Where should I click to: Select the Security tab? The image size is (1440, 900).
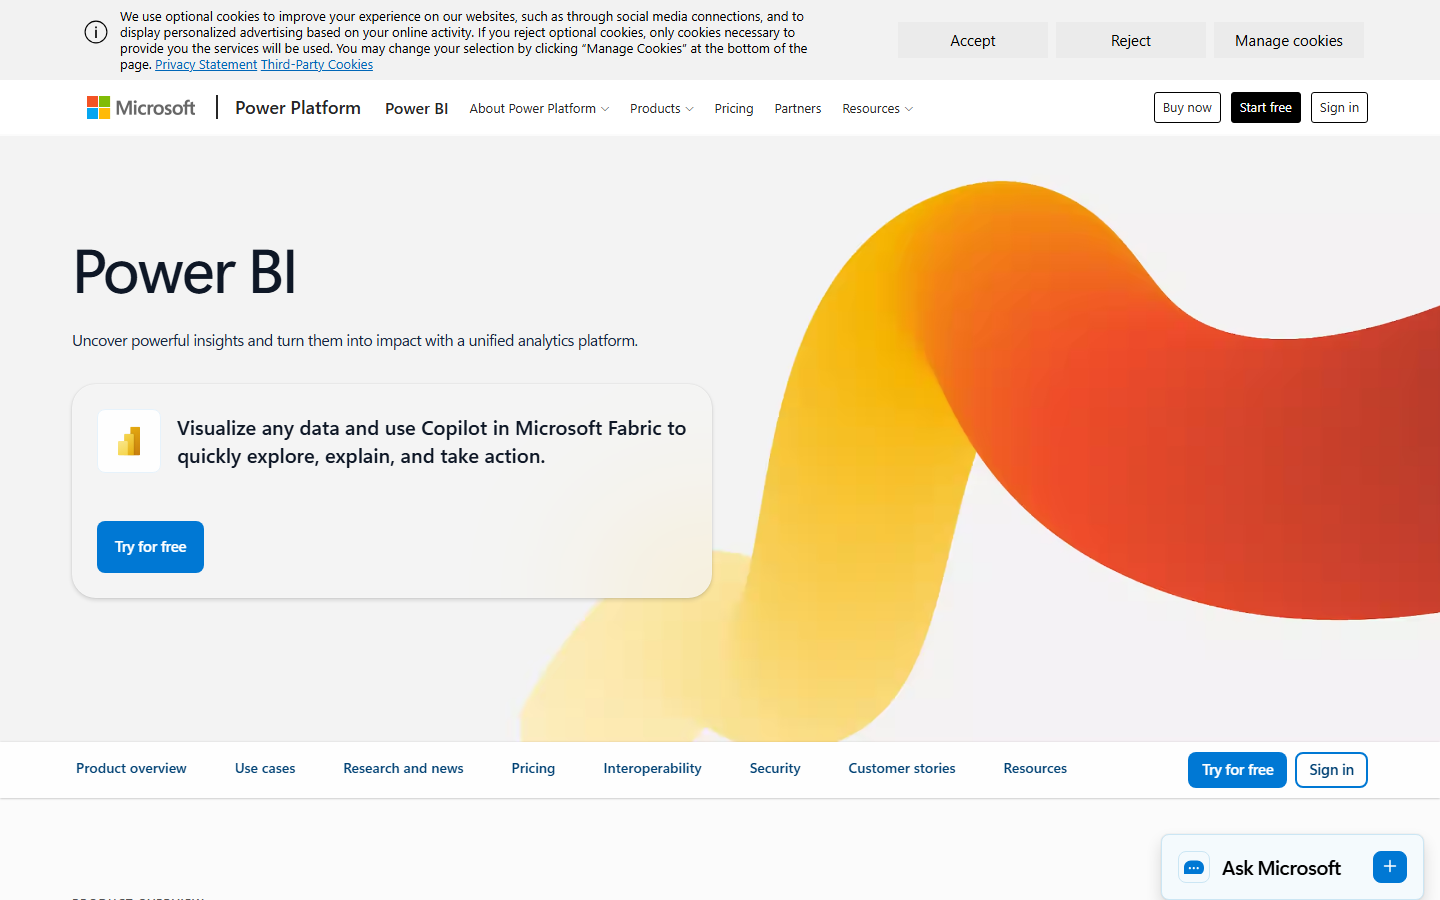pyautogui.click(x=775, y=769)
